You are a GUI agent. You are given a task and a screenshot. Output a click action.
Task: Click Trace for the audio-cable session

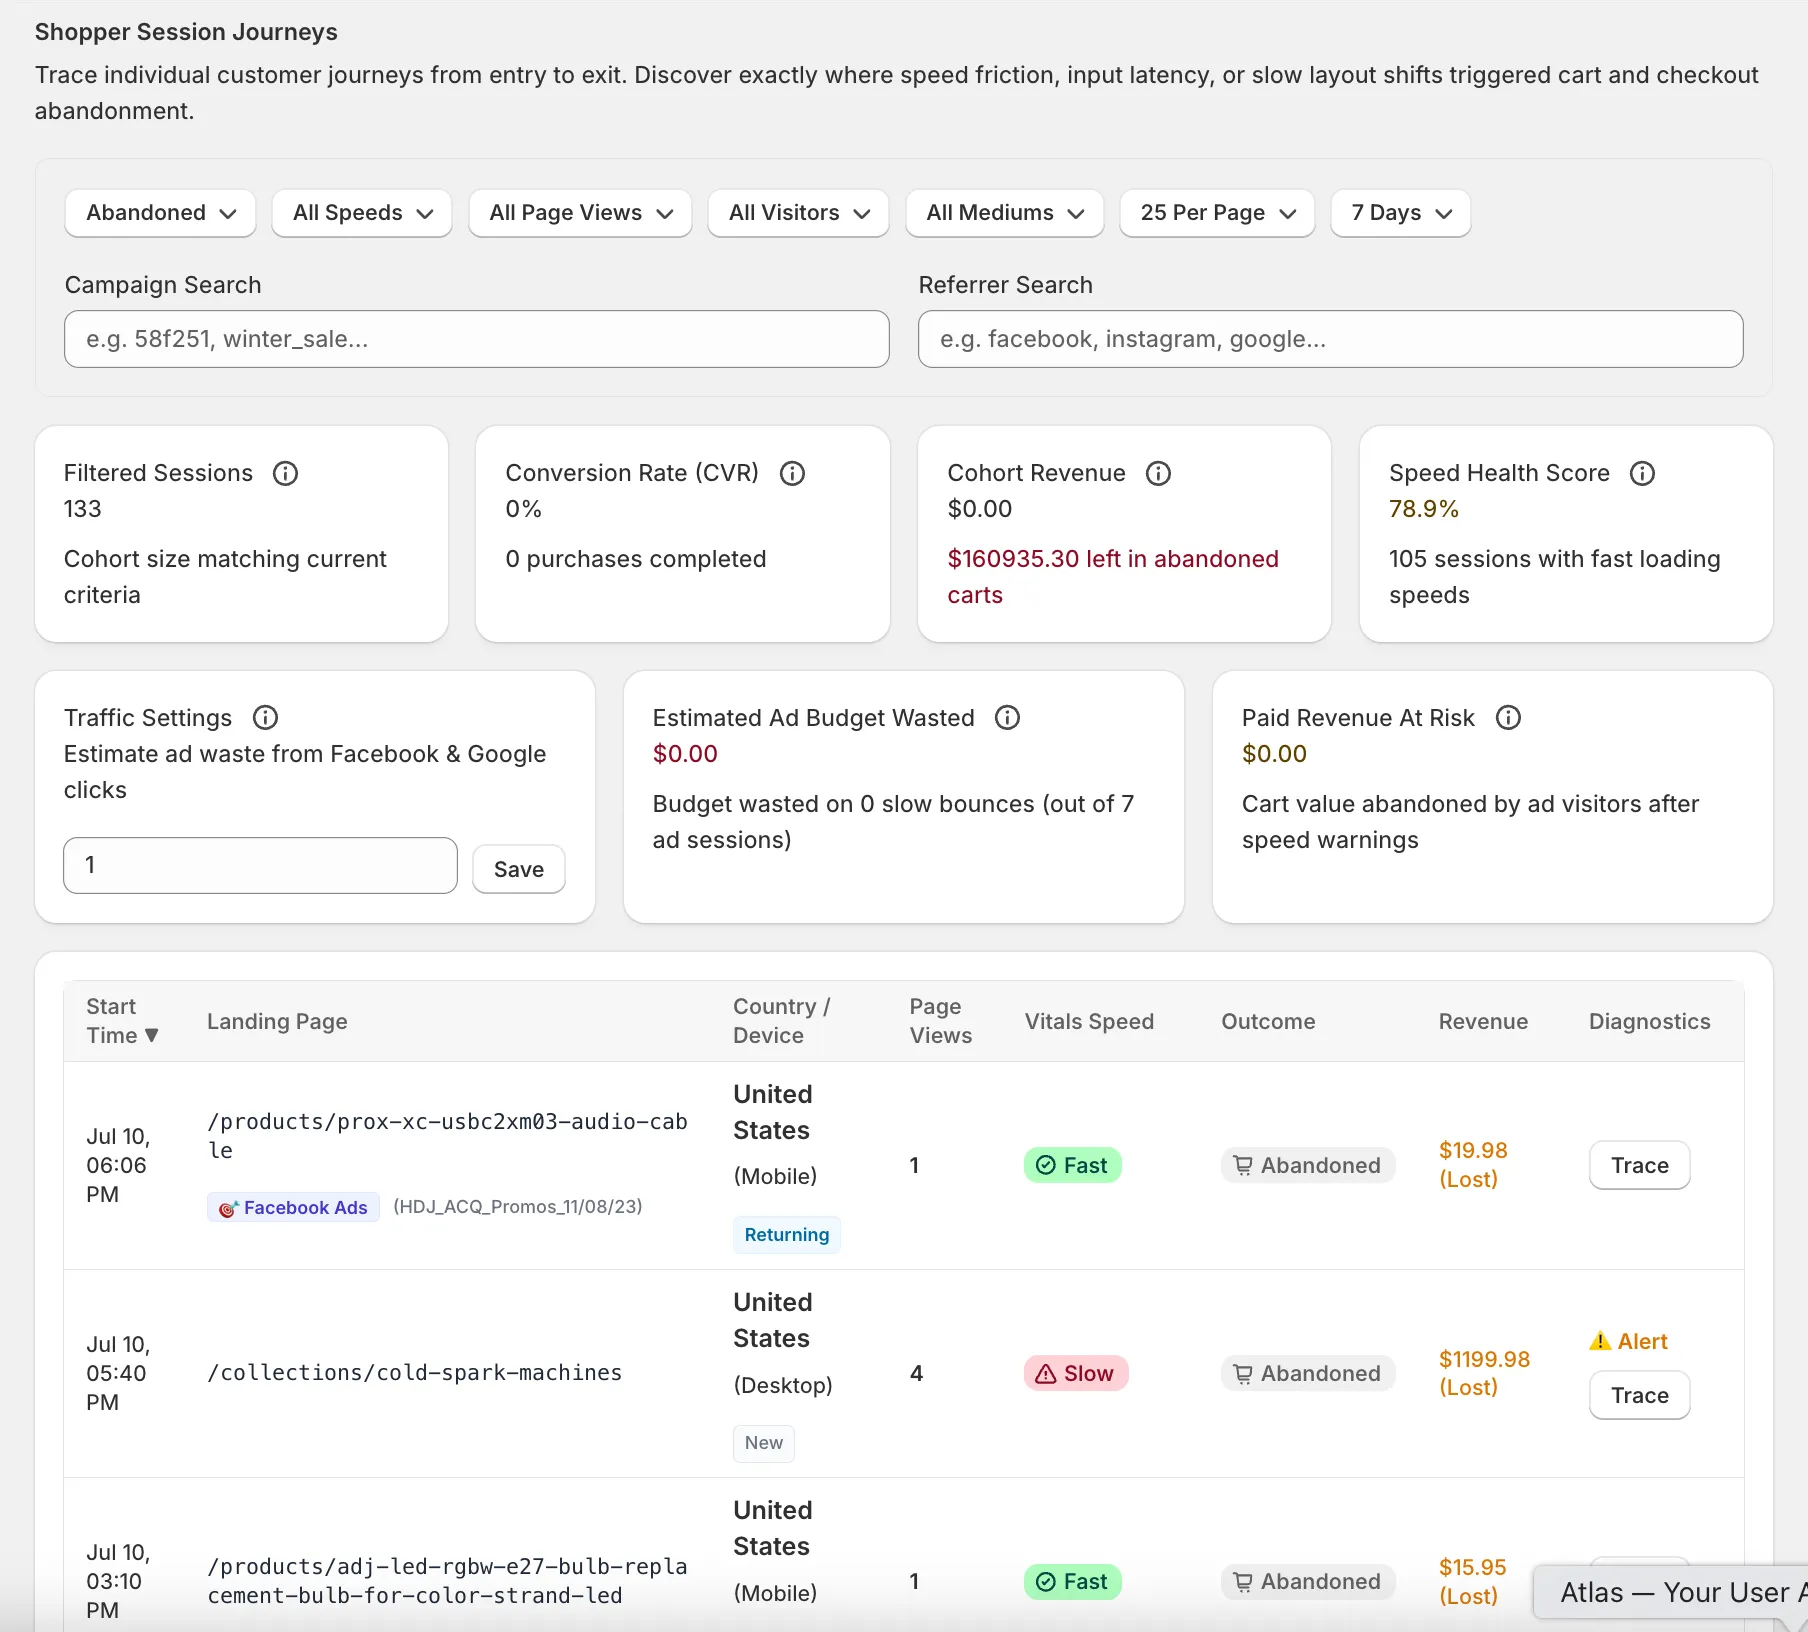pyautogui.click(x=1639, y=1165)
